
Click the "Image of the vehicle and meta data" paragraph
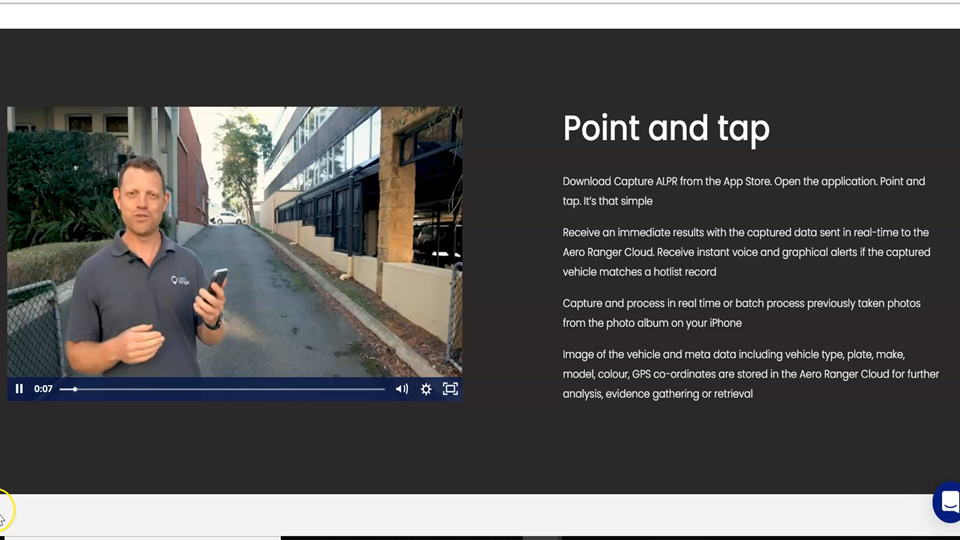point(751,374)
